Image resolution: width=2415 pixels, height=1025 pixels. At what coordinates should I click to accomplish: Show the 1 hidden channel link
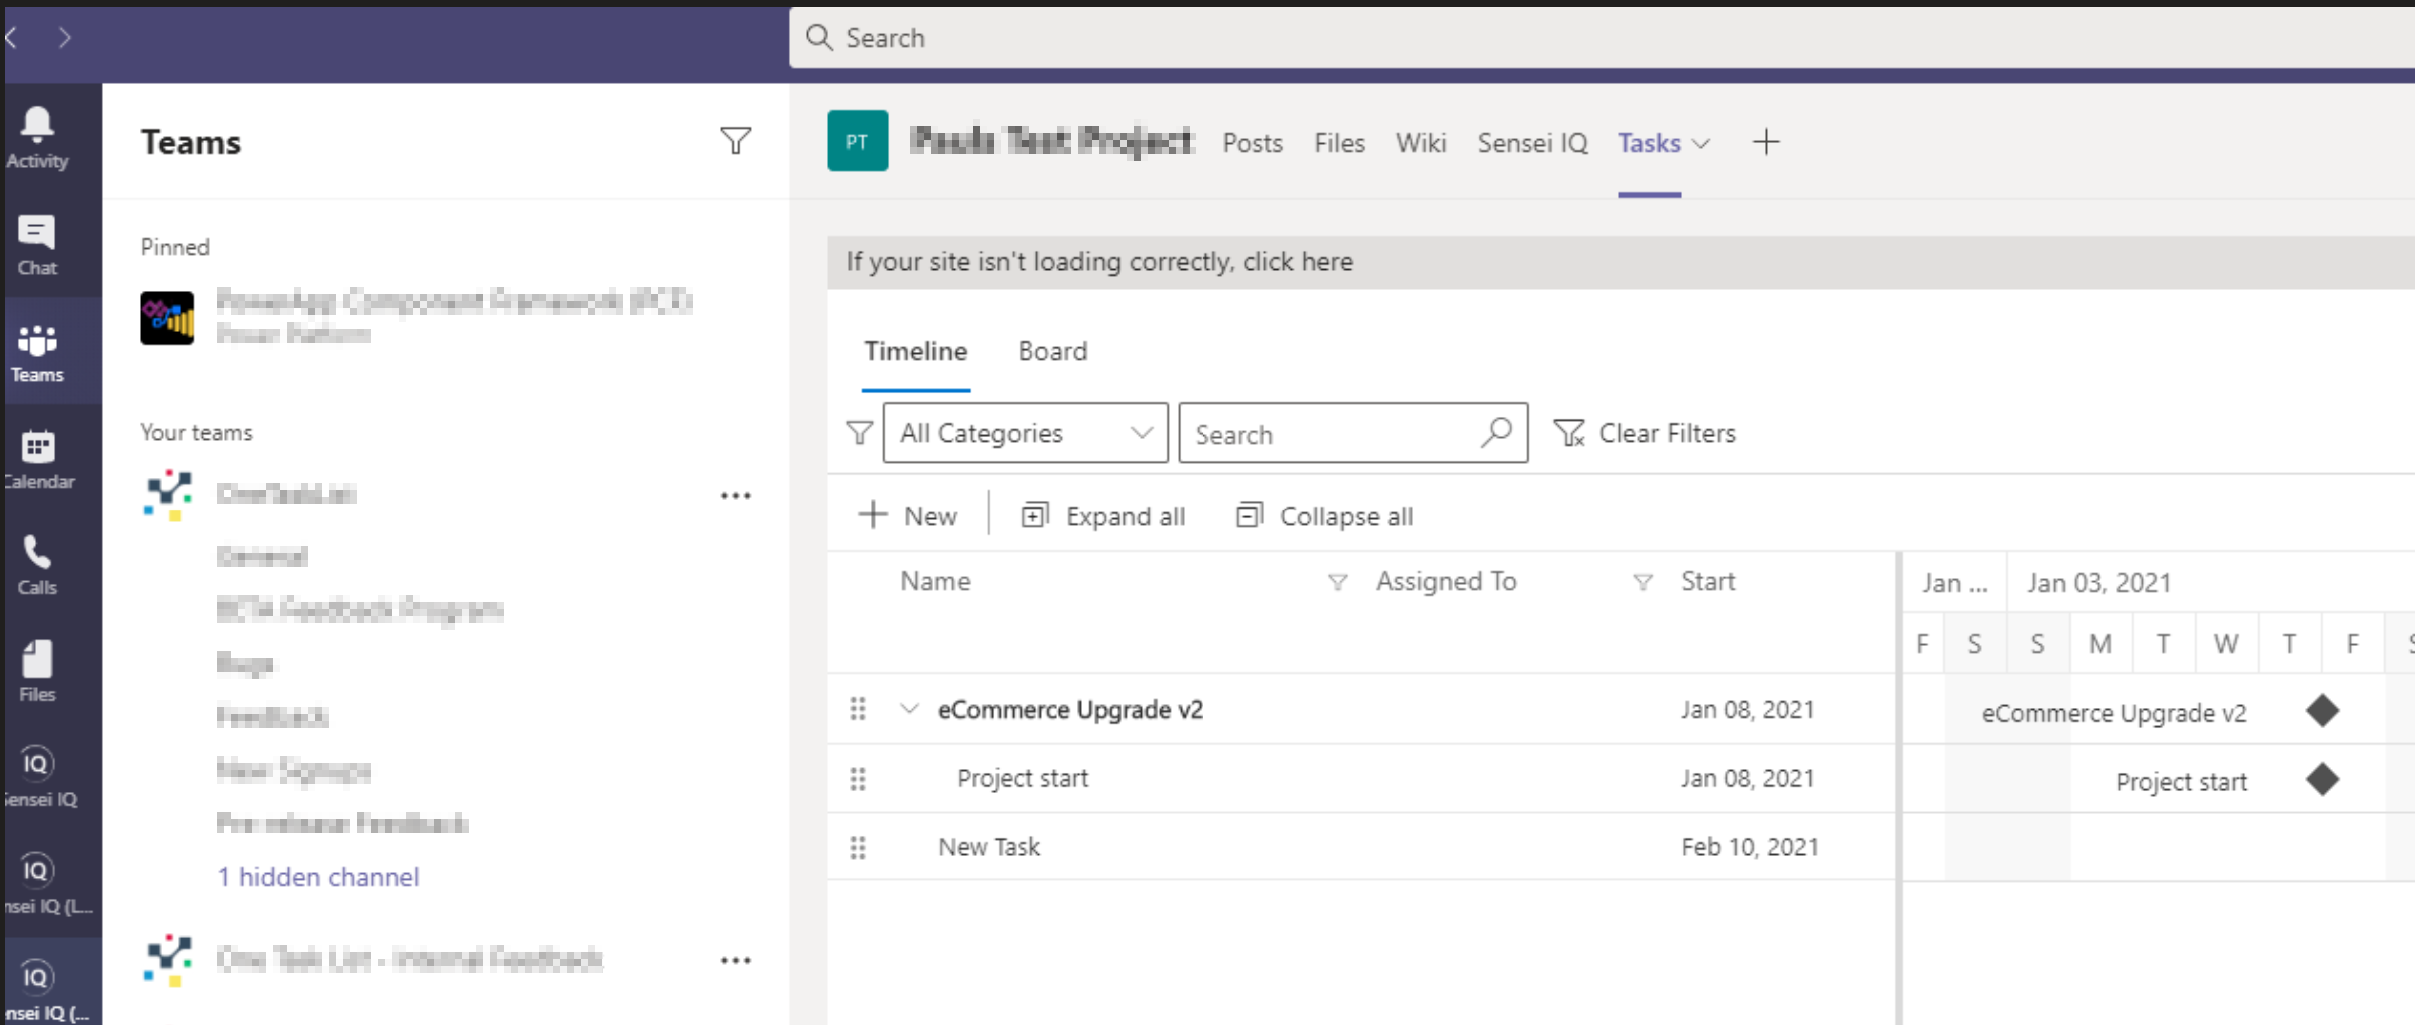[x=318, y=877]
